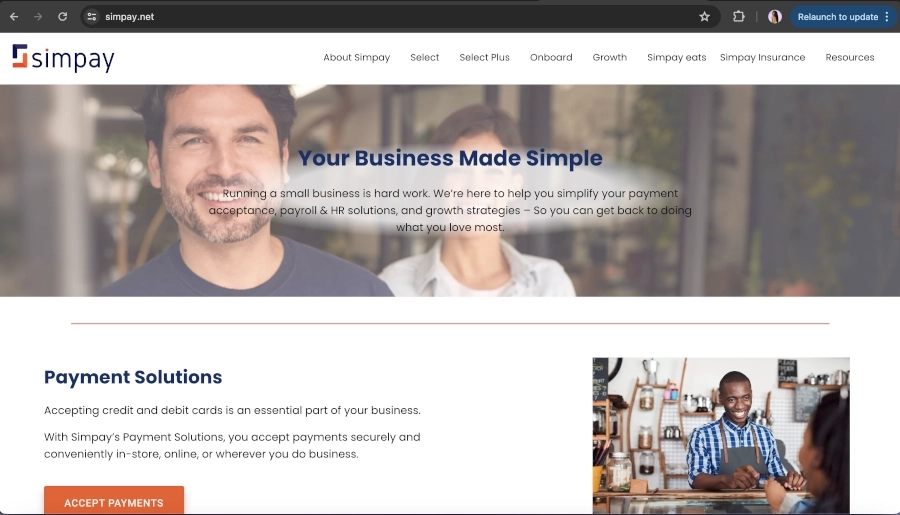The image size is (900, 515).
Task: Click the browser back arrow
Action: pyautogui.click(x=14, y=17)
